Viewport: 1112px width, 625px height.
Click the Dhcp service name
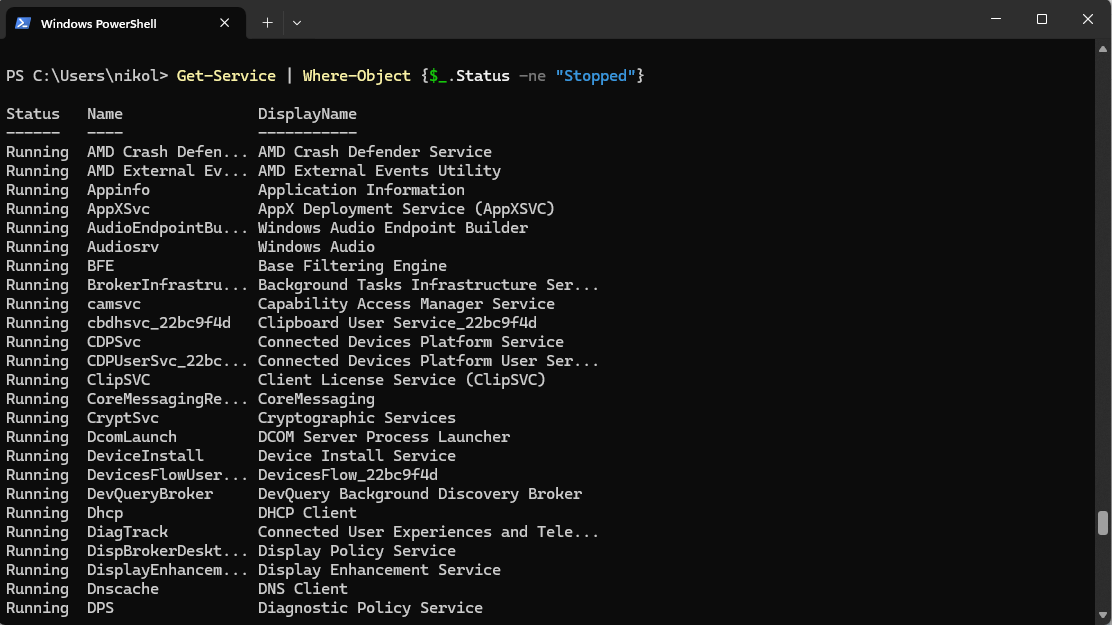(x=105, y=513)
